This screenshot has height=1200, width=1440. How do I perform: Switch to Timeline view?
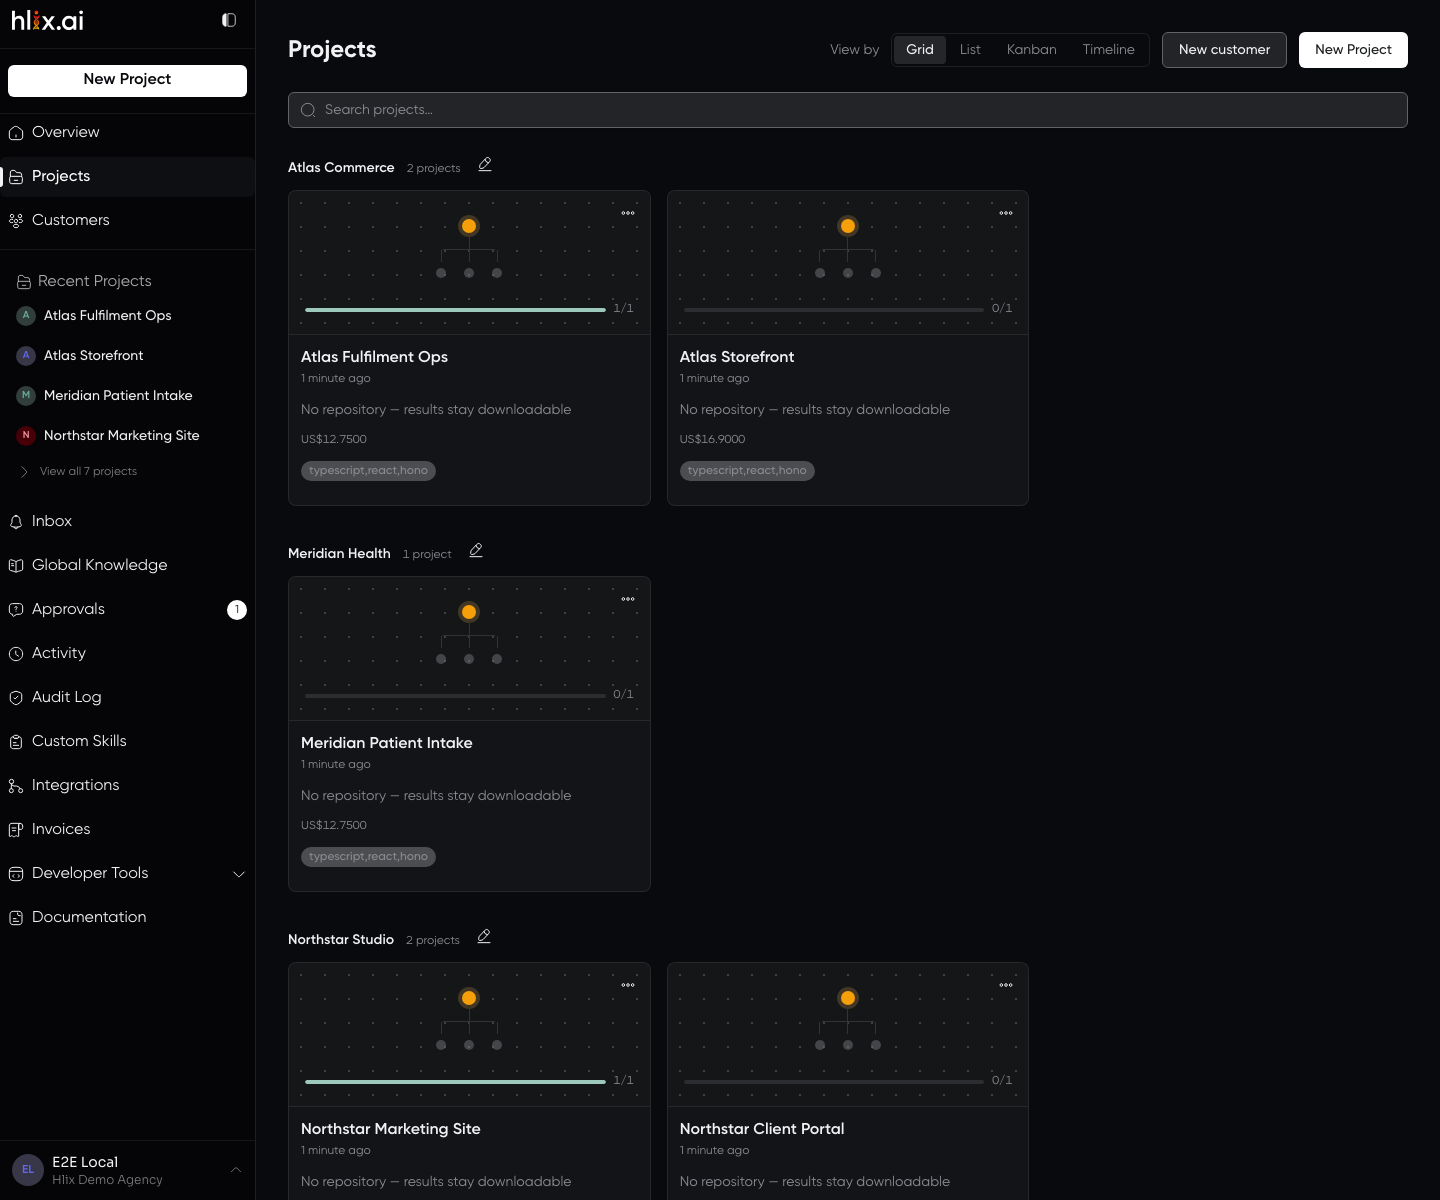pos(1108,50)
